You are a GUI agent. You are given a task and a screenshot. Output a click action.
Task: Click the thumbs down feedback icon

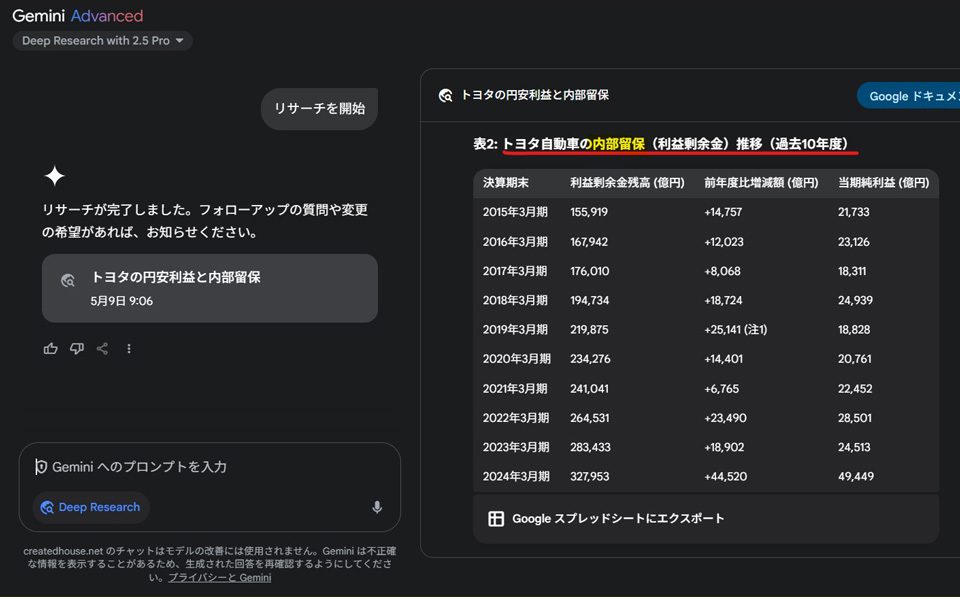click(77, 348)
